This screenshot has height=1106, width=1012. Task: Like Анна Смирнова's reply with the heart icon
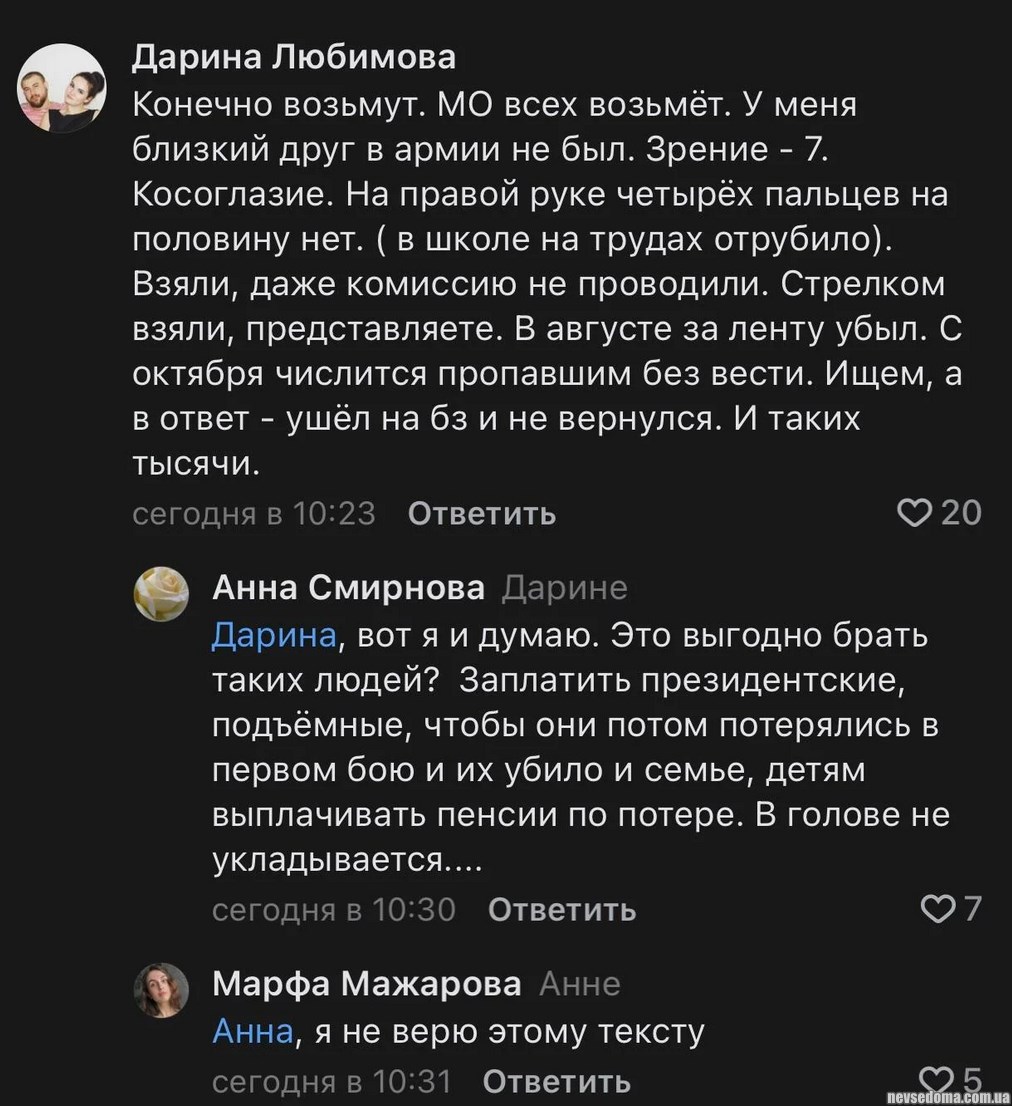(936, 909)
